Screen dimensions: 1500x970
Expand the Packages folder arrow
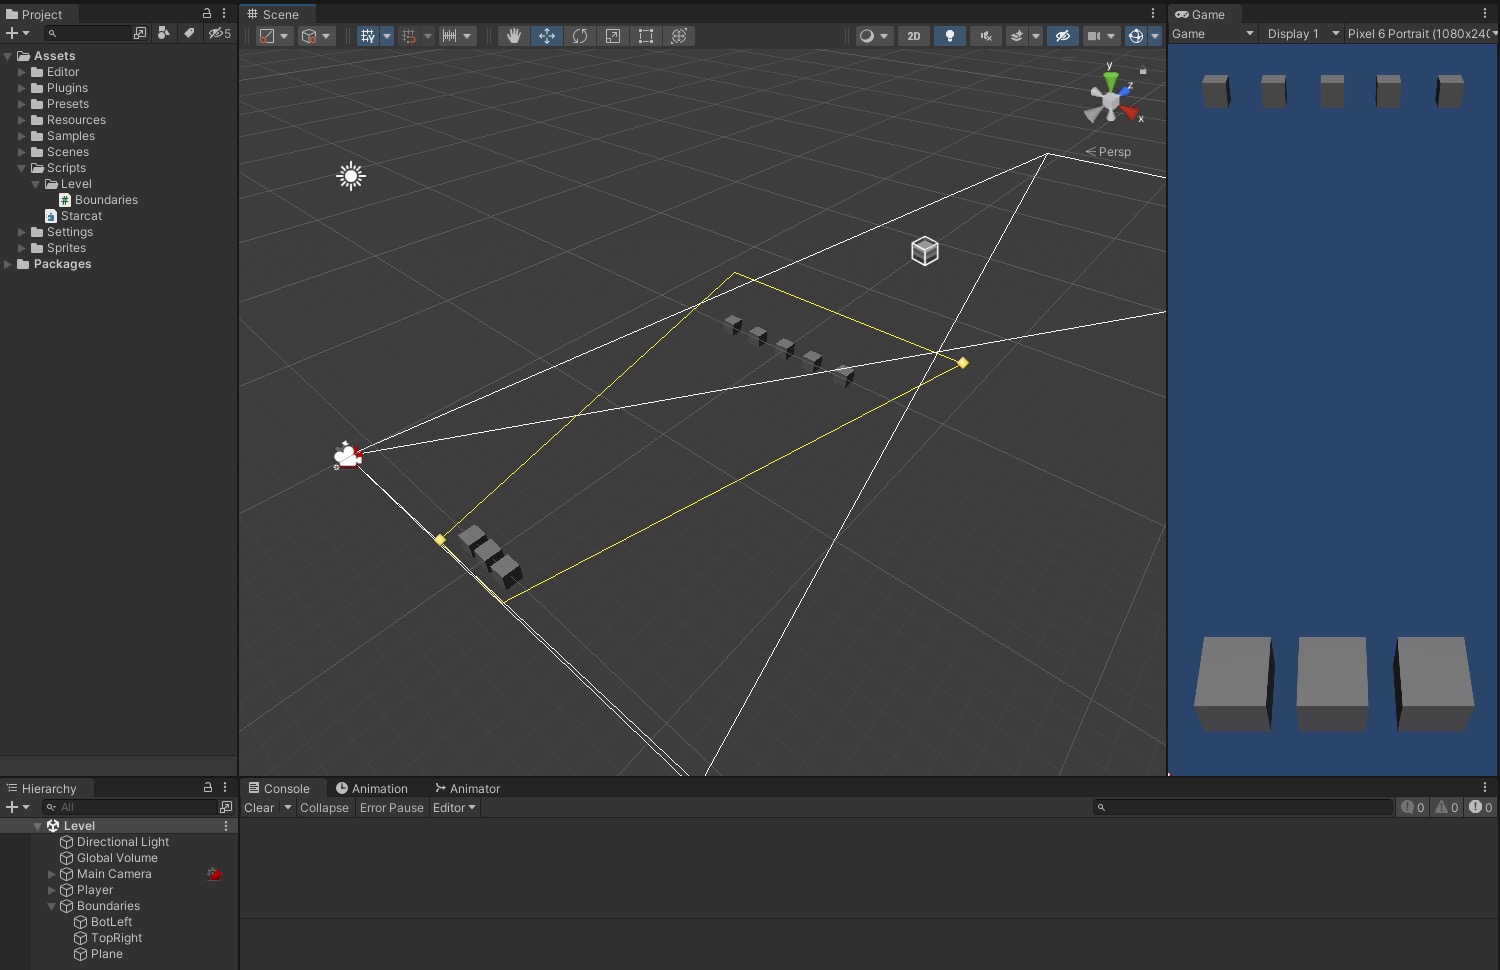pyautogui.click(x=8, y=264)
